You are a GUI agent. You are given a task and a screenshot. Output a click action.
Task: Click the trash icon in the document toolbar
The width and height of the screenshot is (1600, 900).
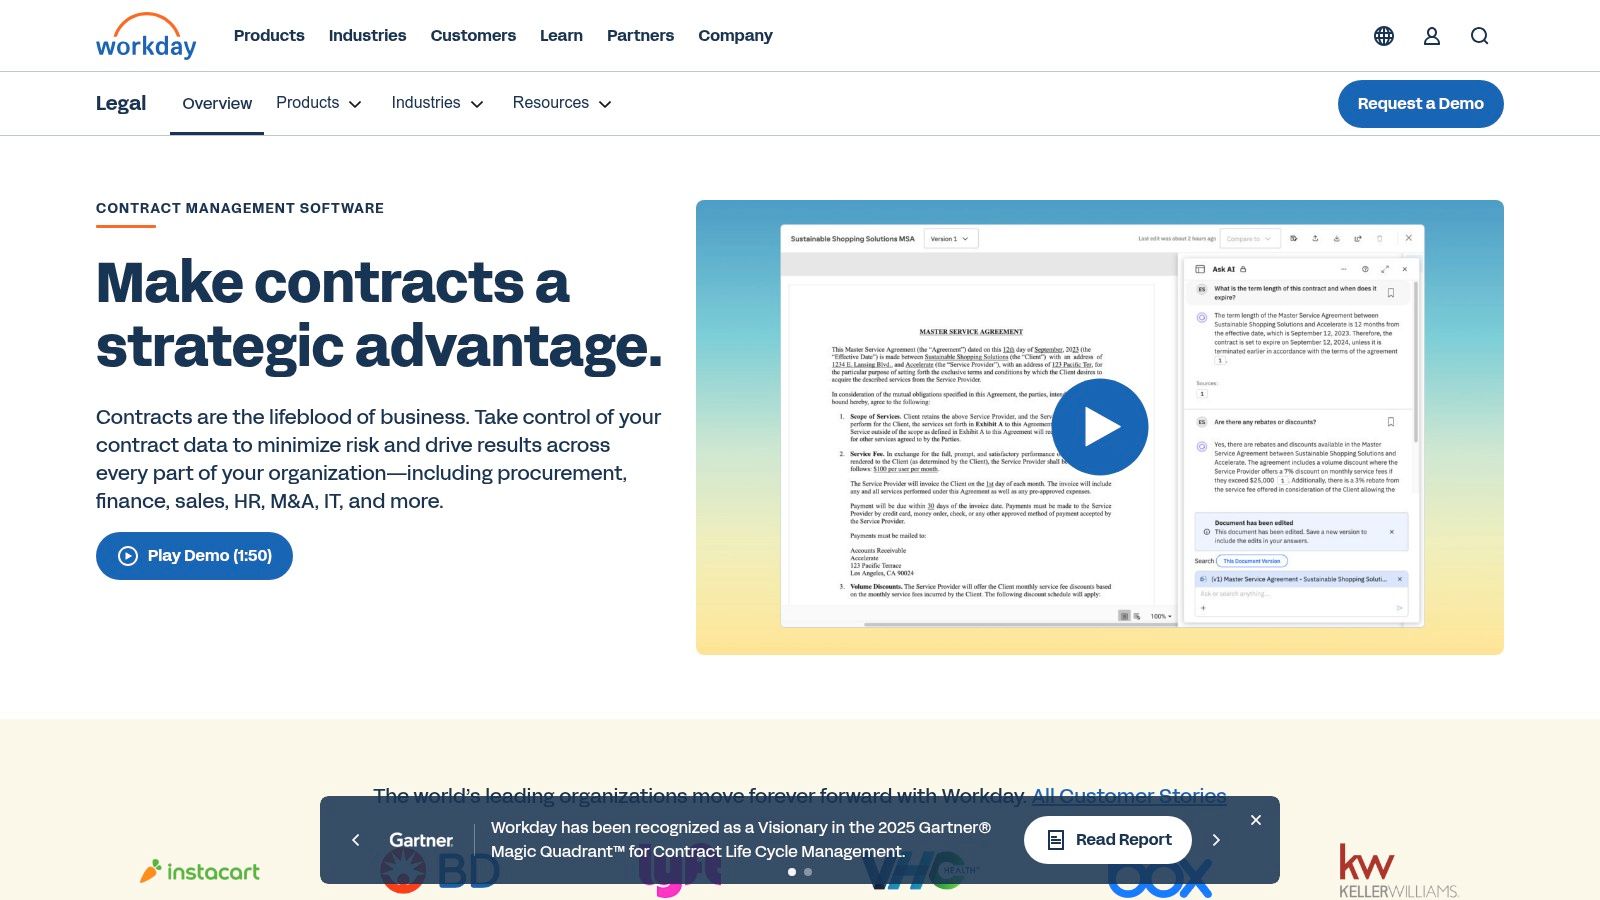click(1380, 239)
